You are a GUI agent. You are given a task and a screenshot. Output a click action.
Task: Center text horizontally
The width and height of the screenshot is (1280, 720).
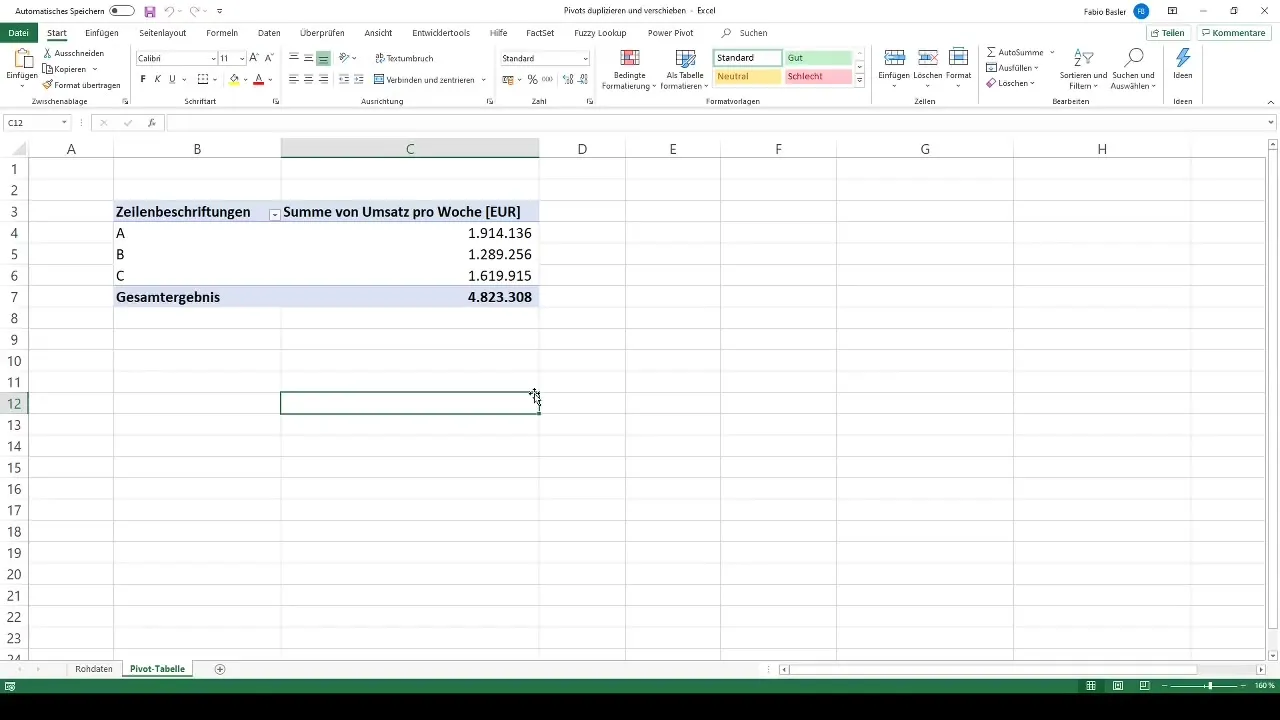[308, 79]
